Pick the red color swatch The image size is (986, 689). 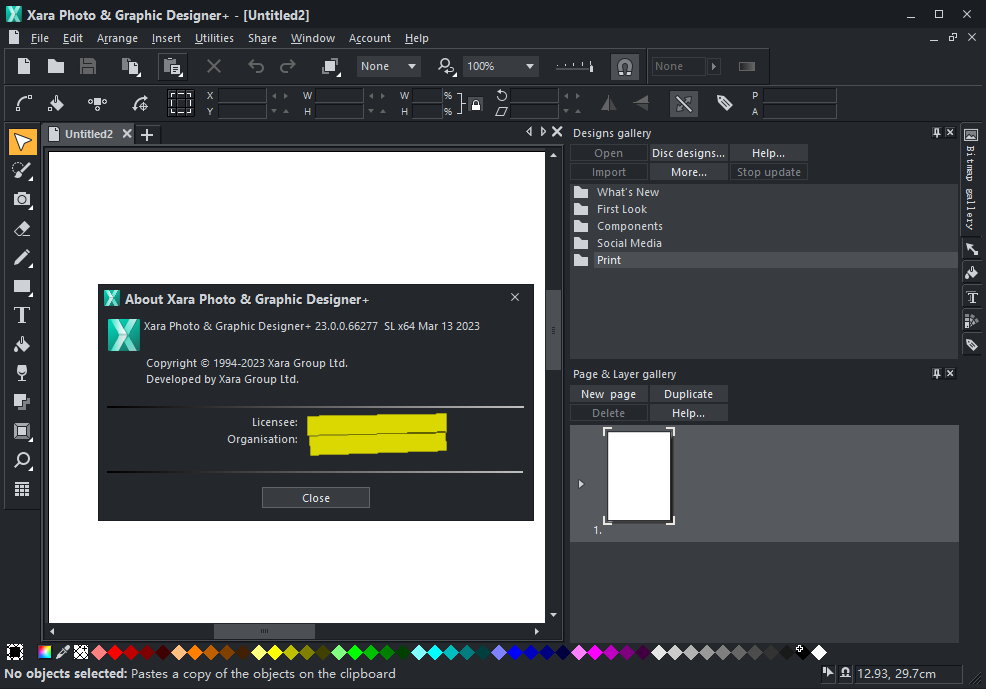click(x=115, y=652)
